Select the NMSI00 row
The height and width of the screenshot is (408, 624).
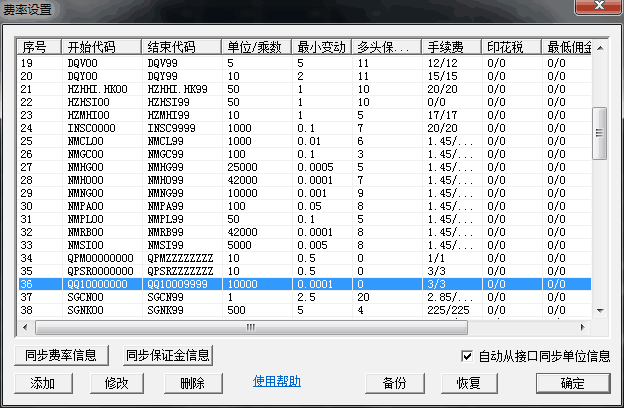point(305,245)
